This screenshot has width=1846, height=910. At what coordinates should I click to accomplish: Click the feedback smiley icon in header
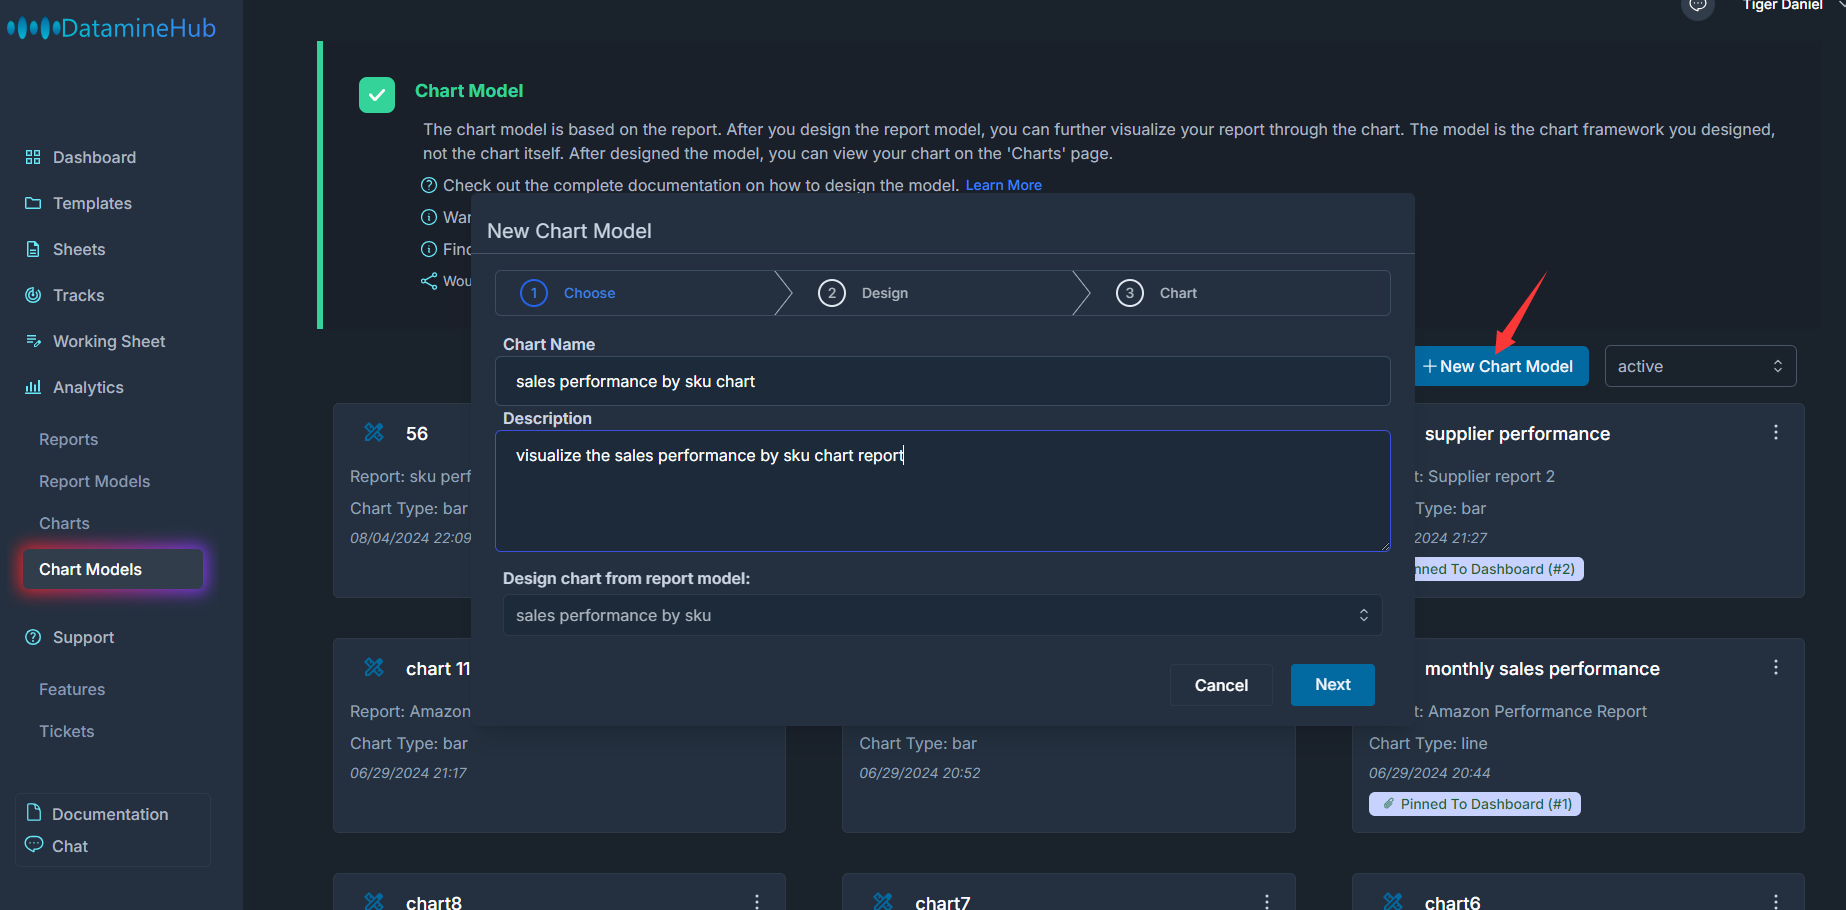[1698, 6]
